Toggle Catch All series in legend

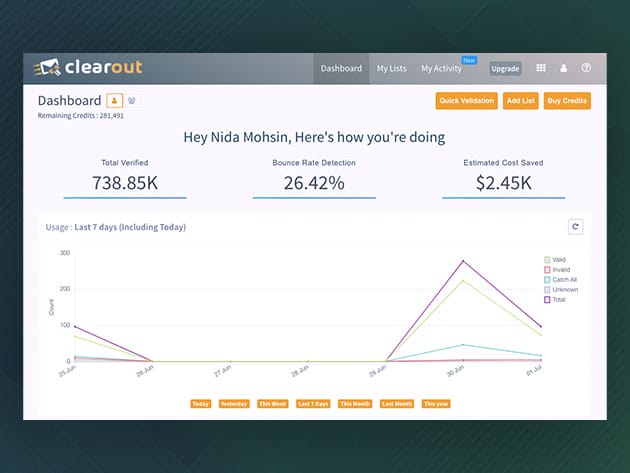tap(547, 280)
